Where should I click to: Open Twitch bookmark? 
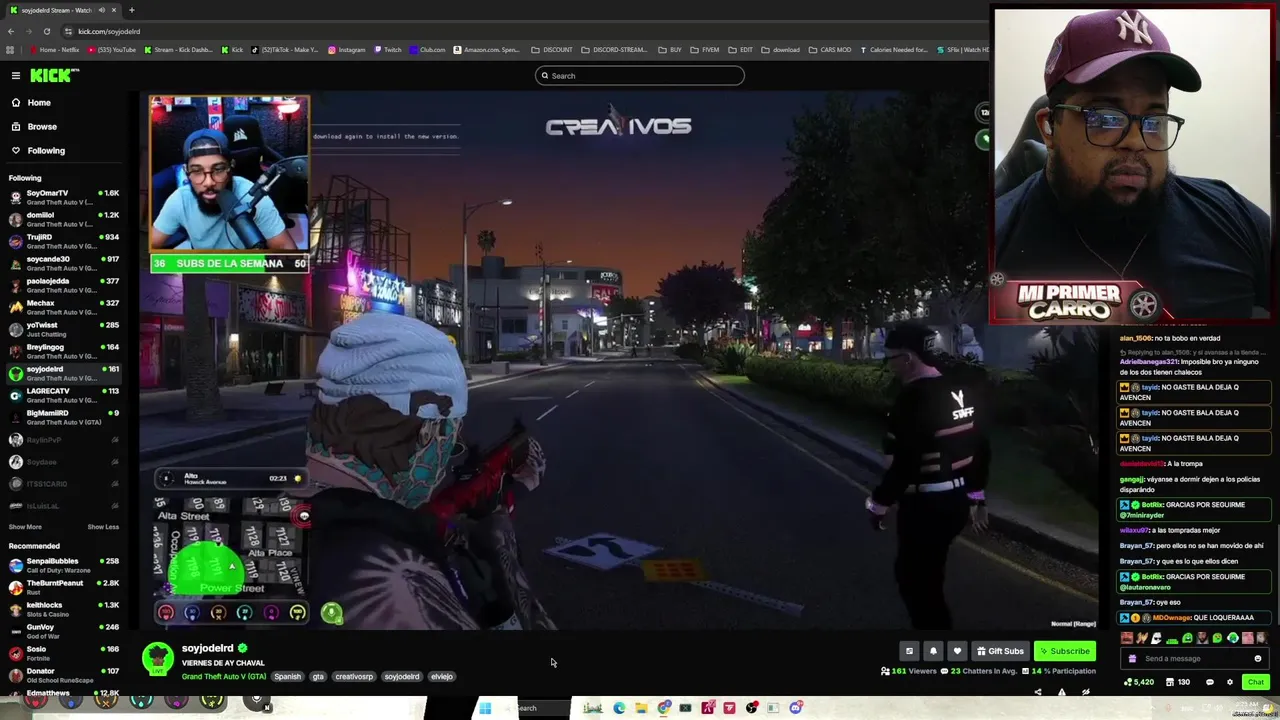click(388, 50)
